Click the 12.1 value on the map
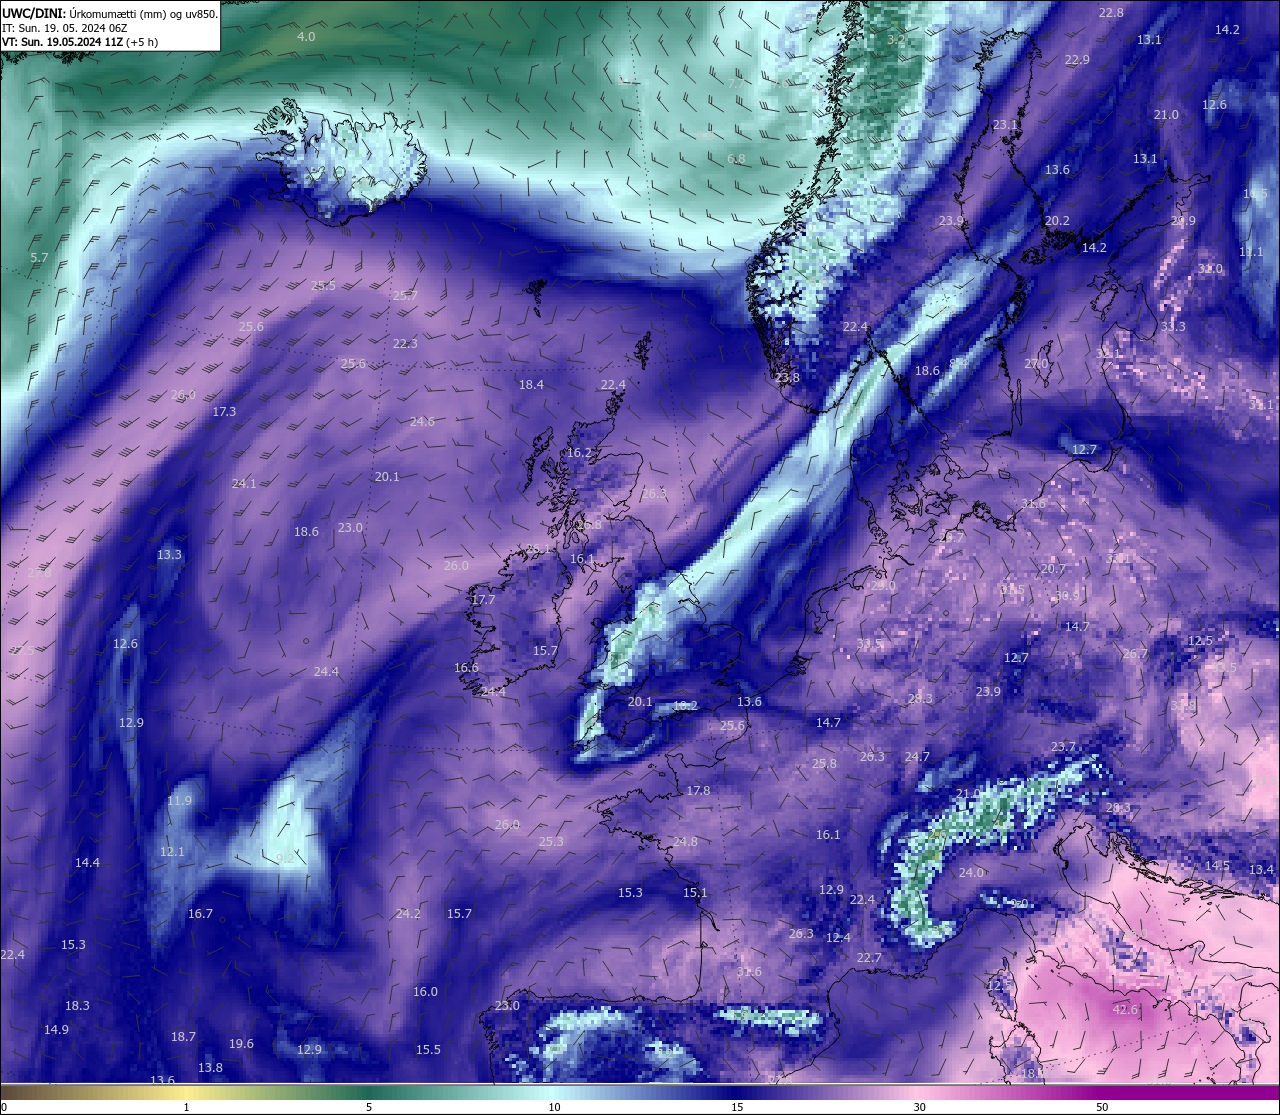The image size is (1280, 1115). pos(172,851)
